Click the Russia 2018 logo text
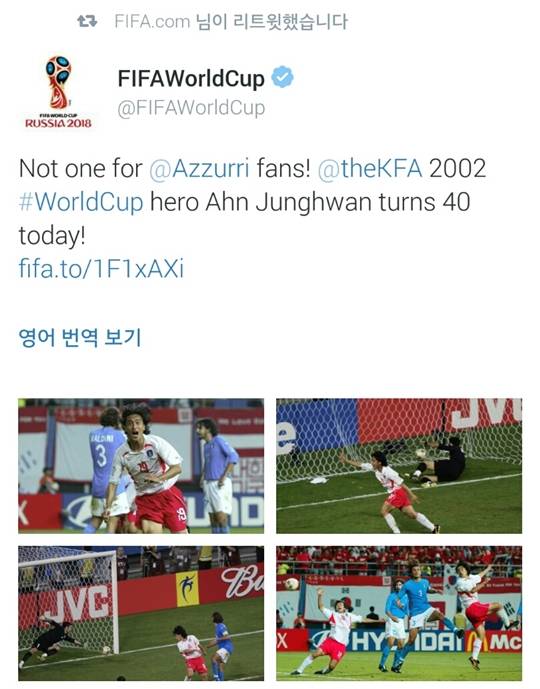Screen dimensions: 540x689 (x=58, y=123)
